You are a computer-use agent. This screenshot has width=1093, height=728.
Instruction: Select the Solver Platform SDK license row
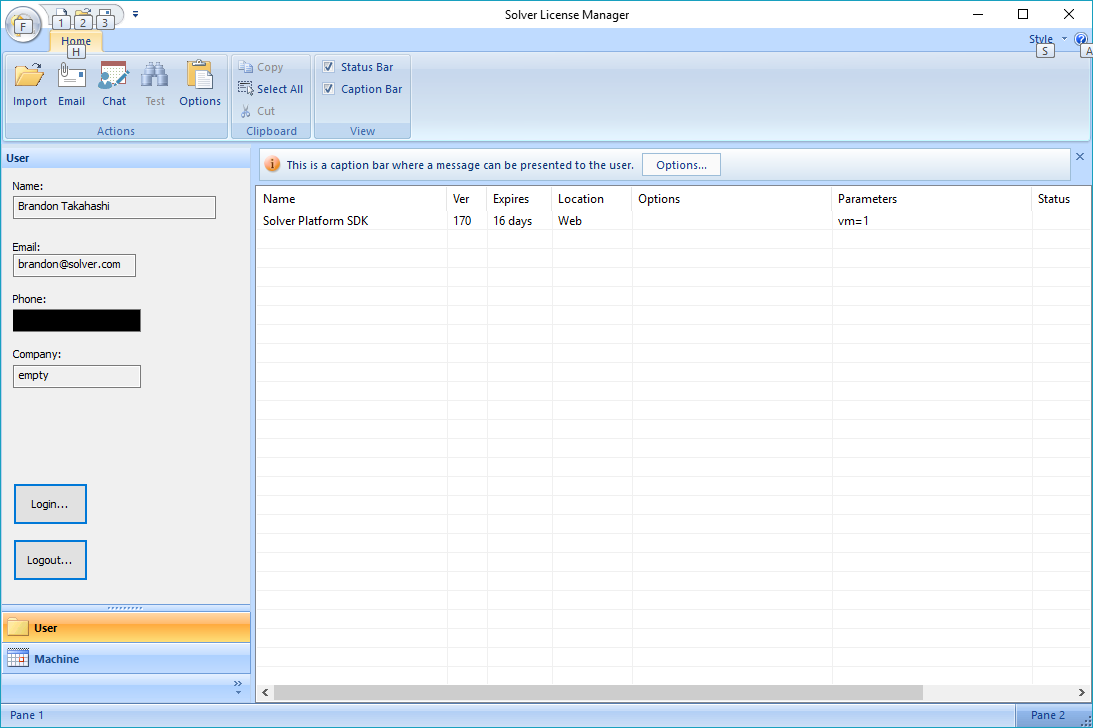click(673, 220)
